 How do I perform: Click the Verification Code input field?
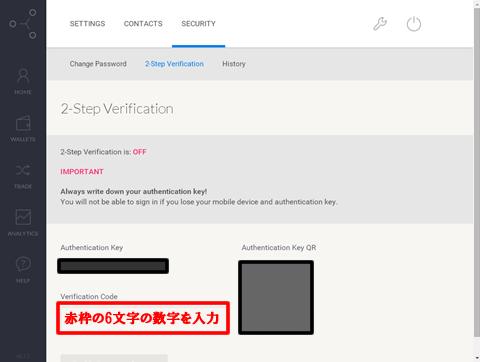[x=143, y=318]
